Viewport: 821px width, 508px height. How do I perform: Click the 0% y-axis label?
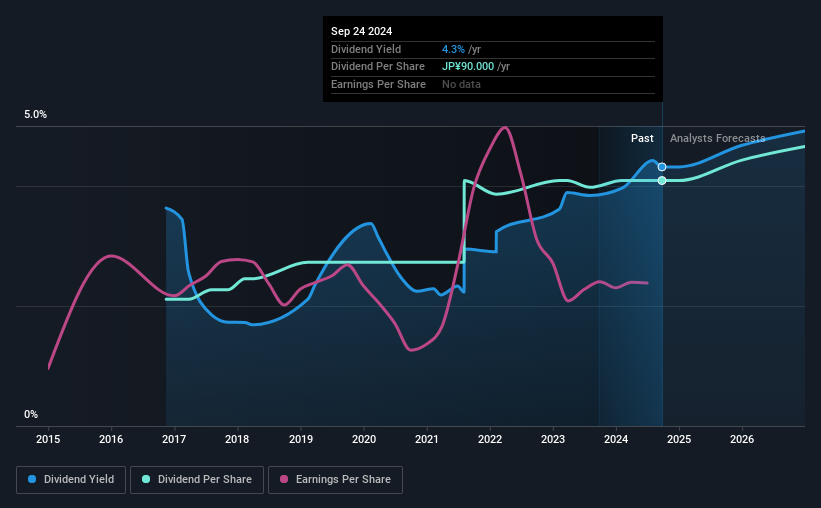pos(31,414)
